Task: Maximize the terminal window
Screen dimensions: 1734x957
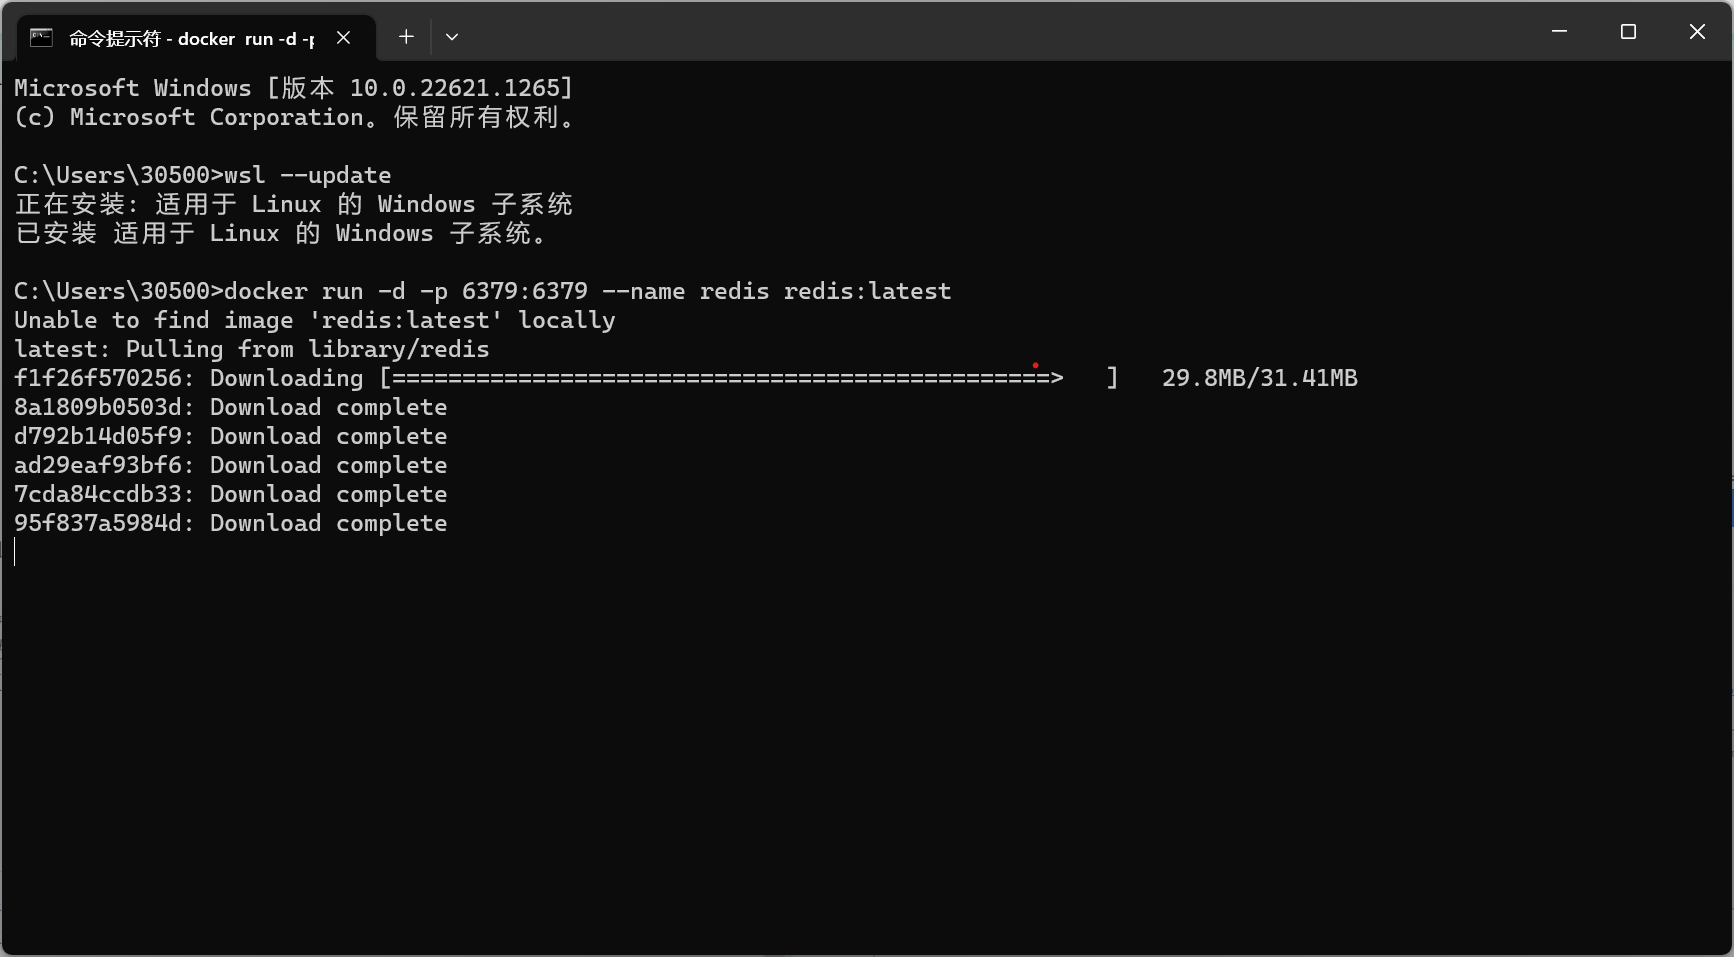Action: tap(1628, 32)
